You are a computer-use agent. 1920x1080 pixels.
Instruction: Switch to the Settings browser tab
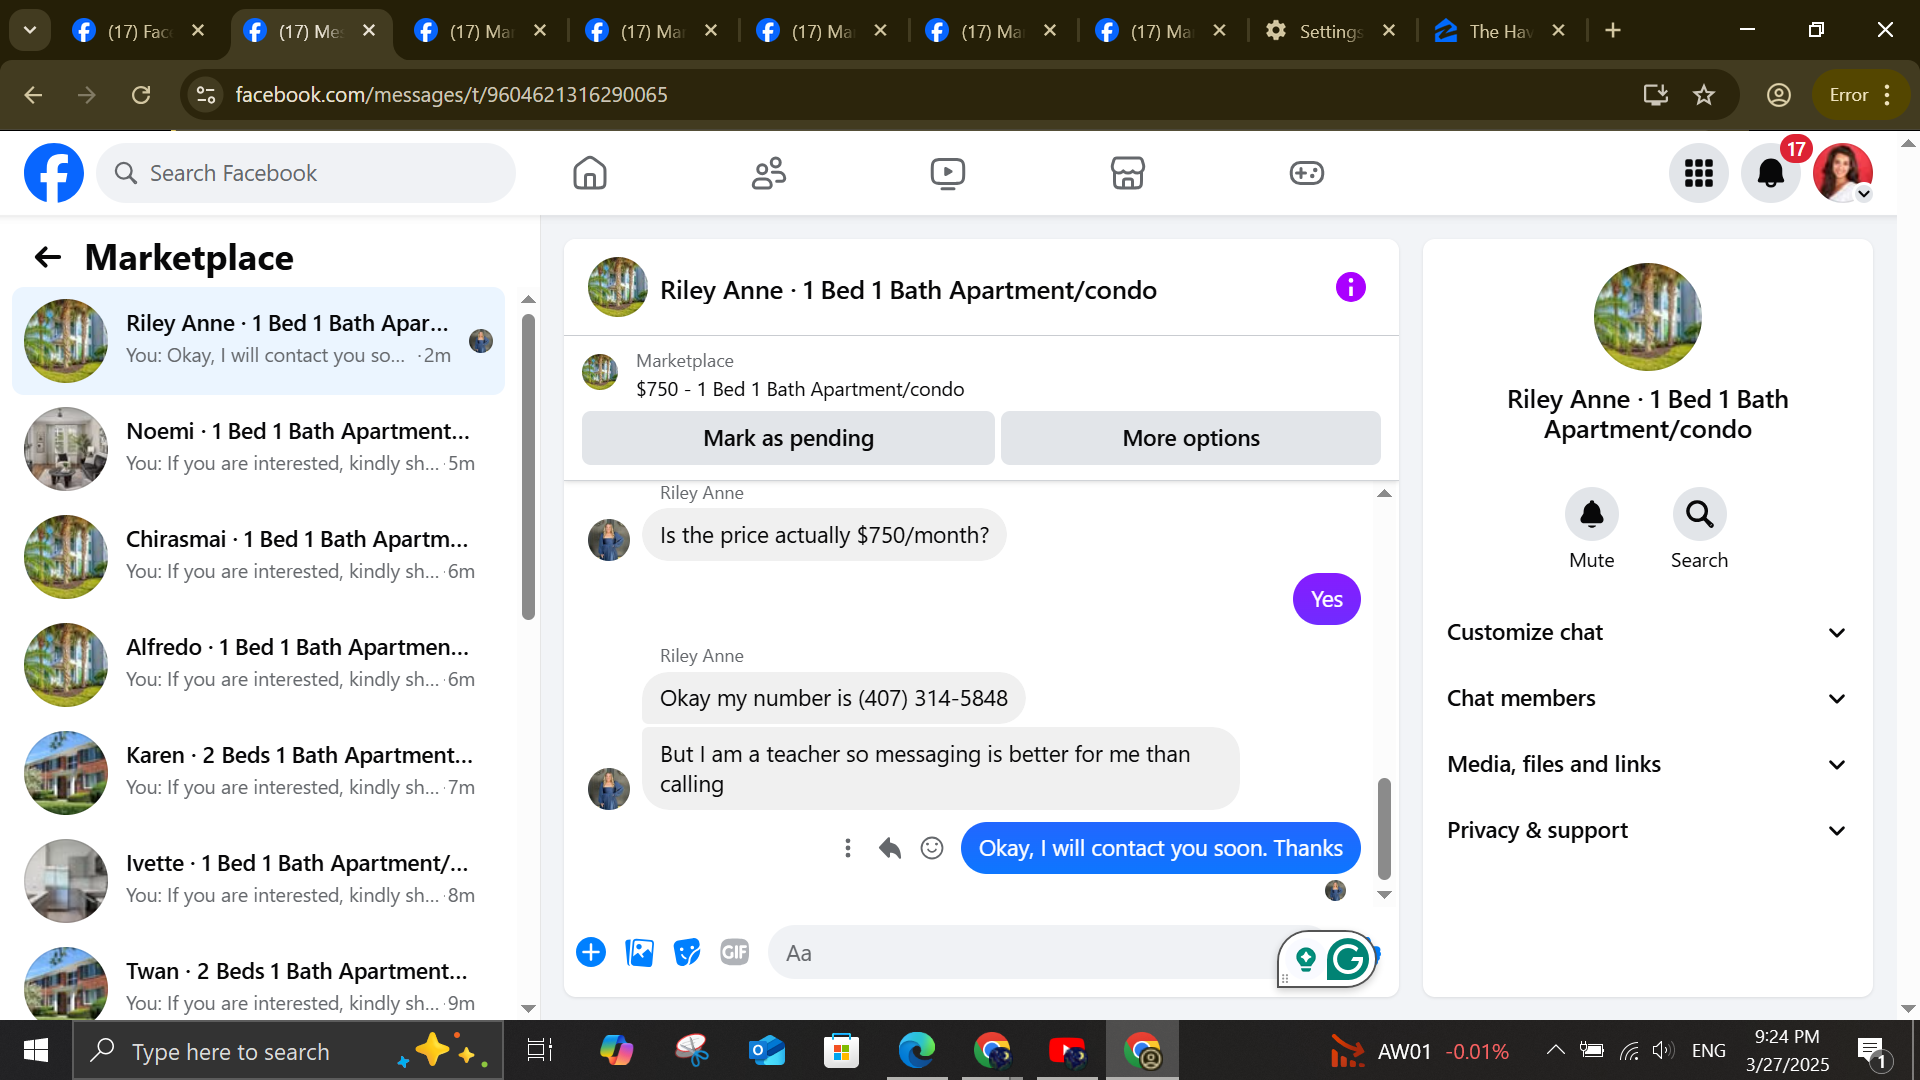coord(1332,31)
